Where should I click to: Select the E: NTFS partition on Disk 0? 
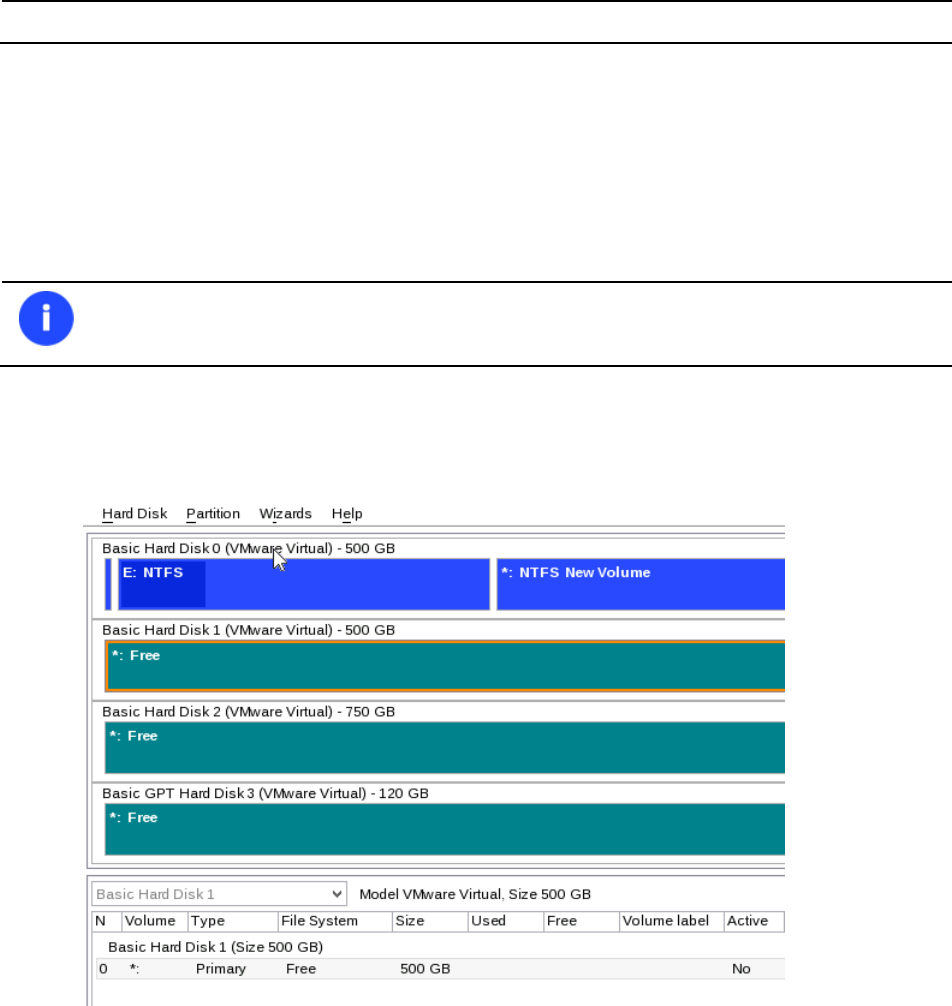(x=304, y=584)
